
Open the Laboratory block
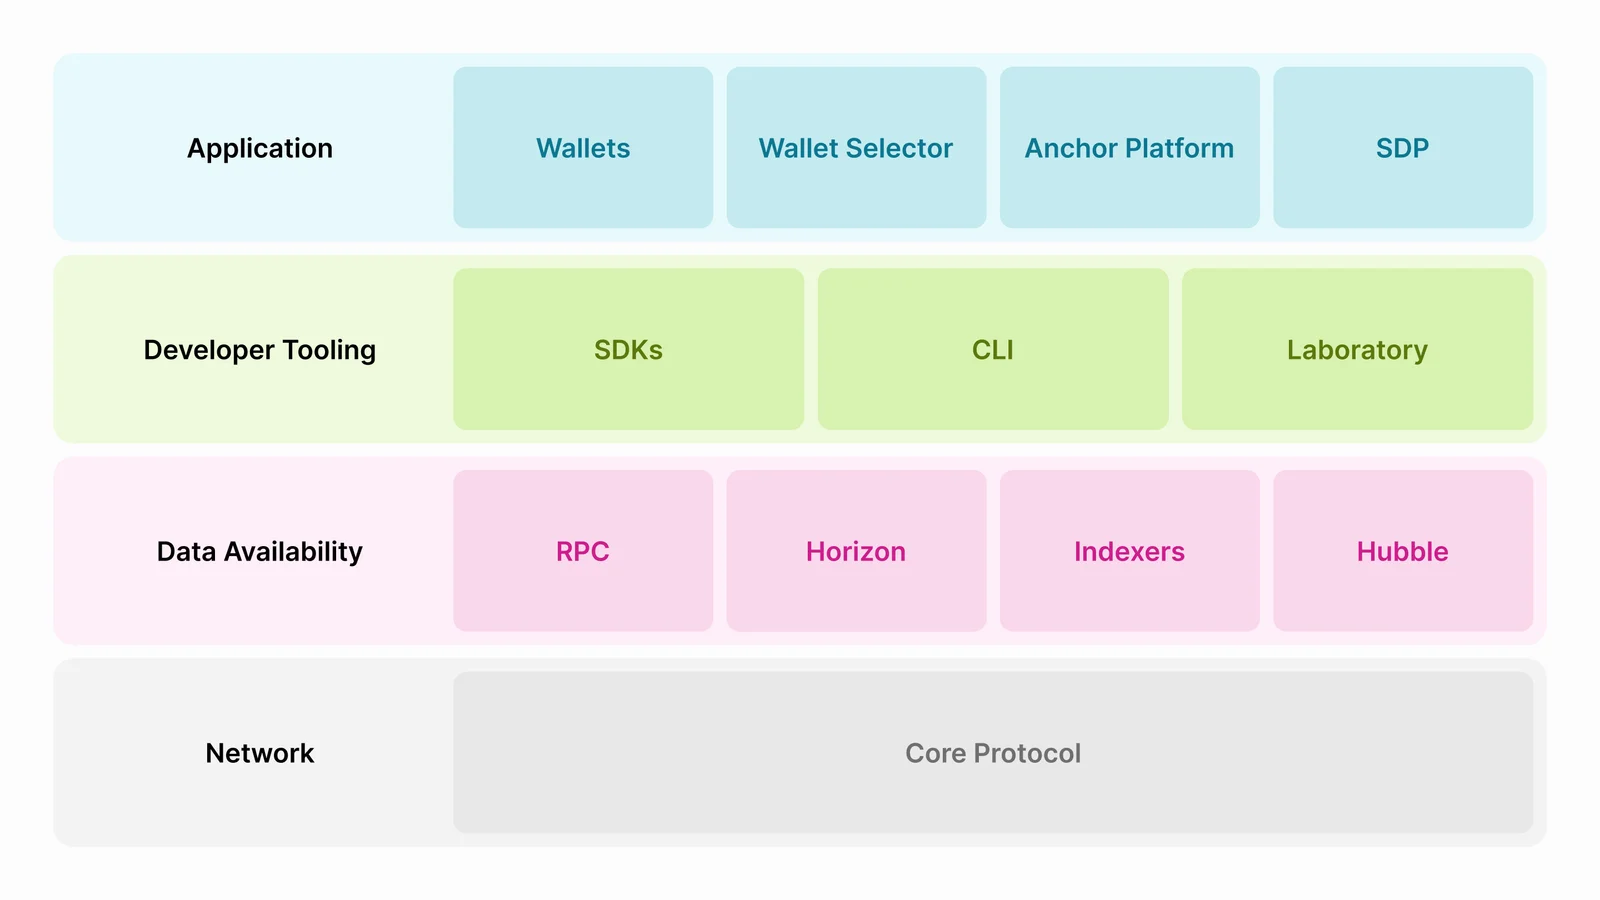click(1357, 349)
